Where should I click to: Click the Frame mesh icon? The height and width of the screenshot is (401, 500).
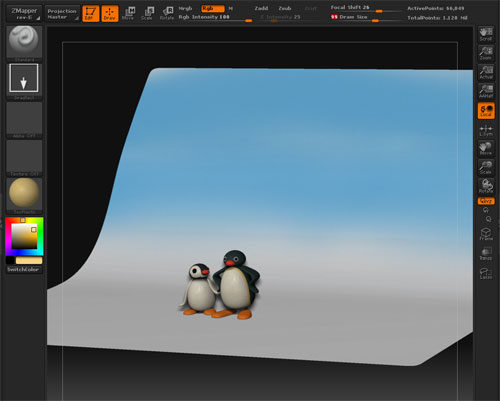pyautogui.click(x=486, y=234)
